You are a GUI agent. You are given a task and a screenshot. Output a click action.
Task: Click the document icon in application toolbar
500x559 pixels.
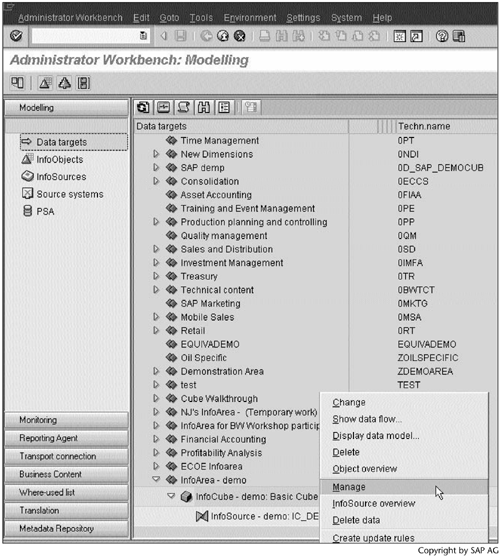click(x=84, y=83)
